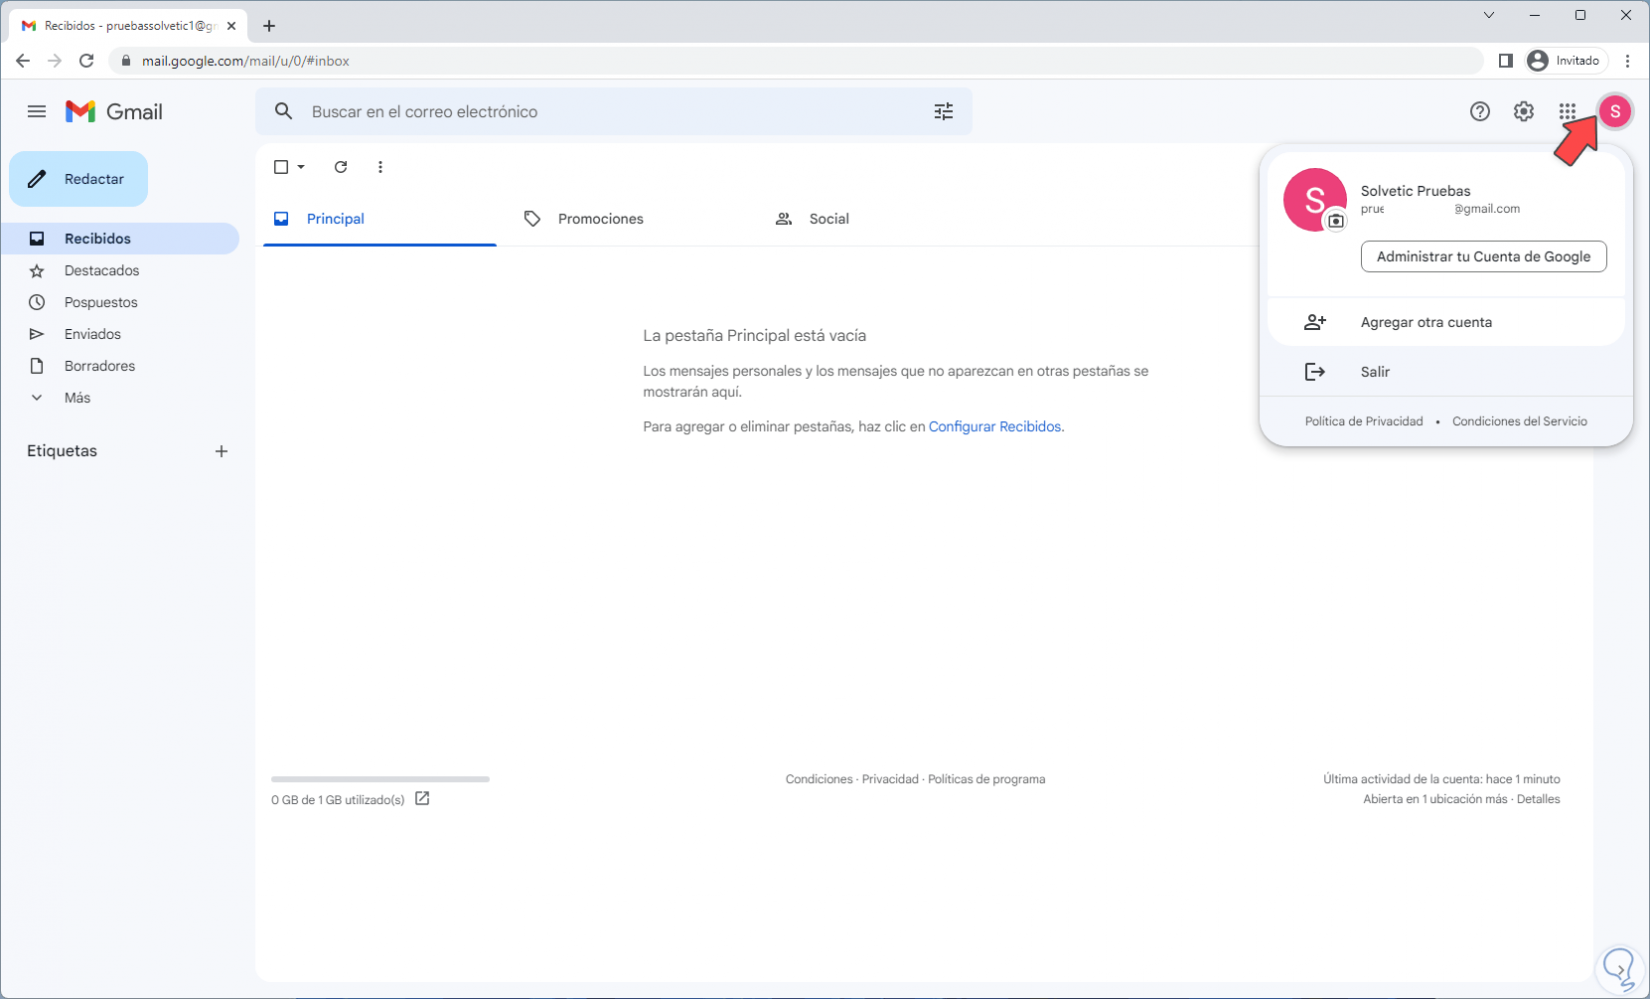Change profile photo via camera icon
Screen dimensions: 1650x999
coord(1336,221)
